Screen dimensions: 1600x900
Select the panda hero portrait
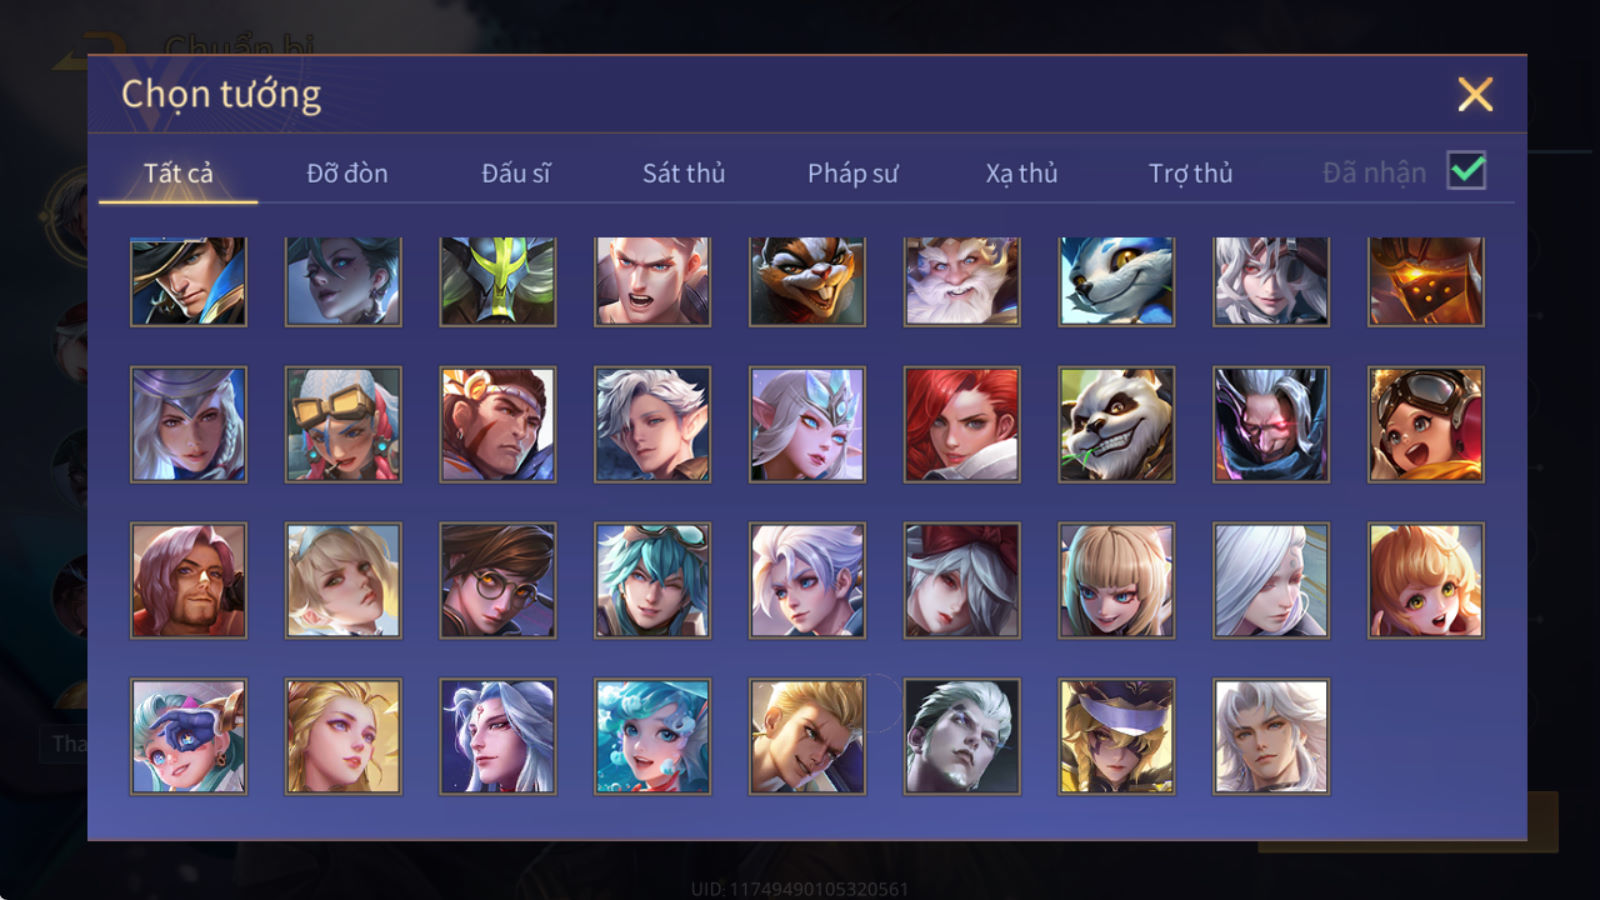[x=1116, y=424]
